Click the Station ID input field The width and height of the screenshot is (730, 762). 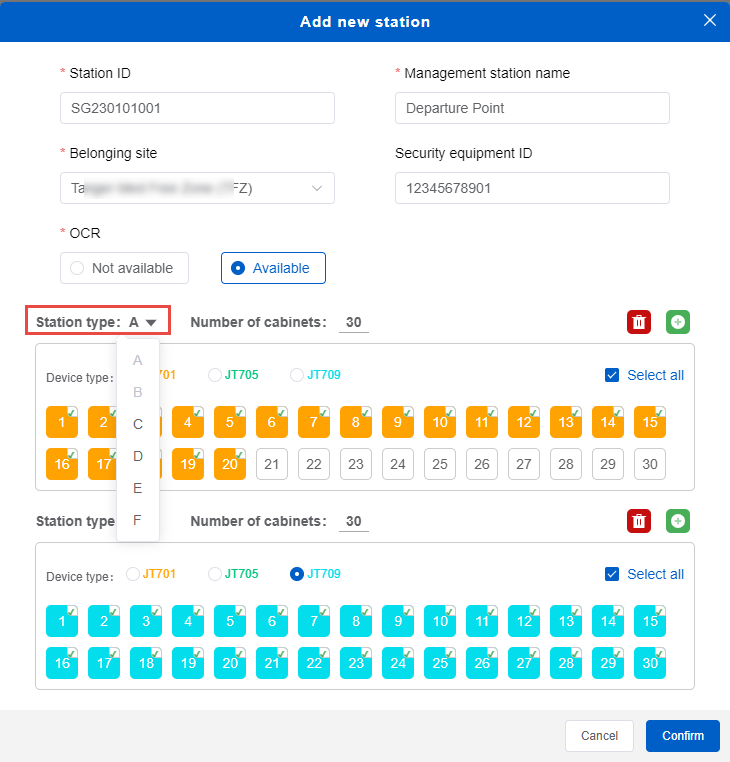coord(197,108)
